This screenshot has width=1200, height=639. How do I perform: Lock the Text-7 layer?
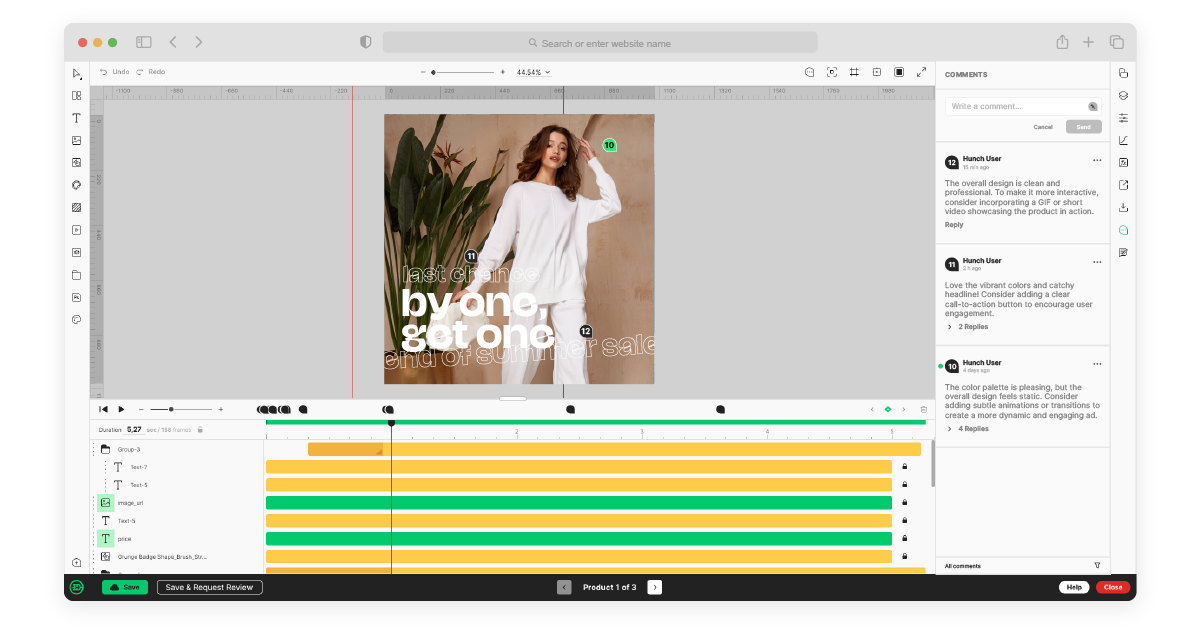pyautogui.click(x=905, y=465)
